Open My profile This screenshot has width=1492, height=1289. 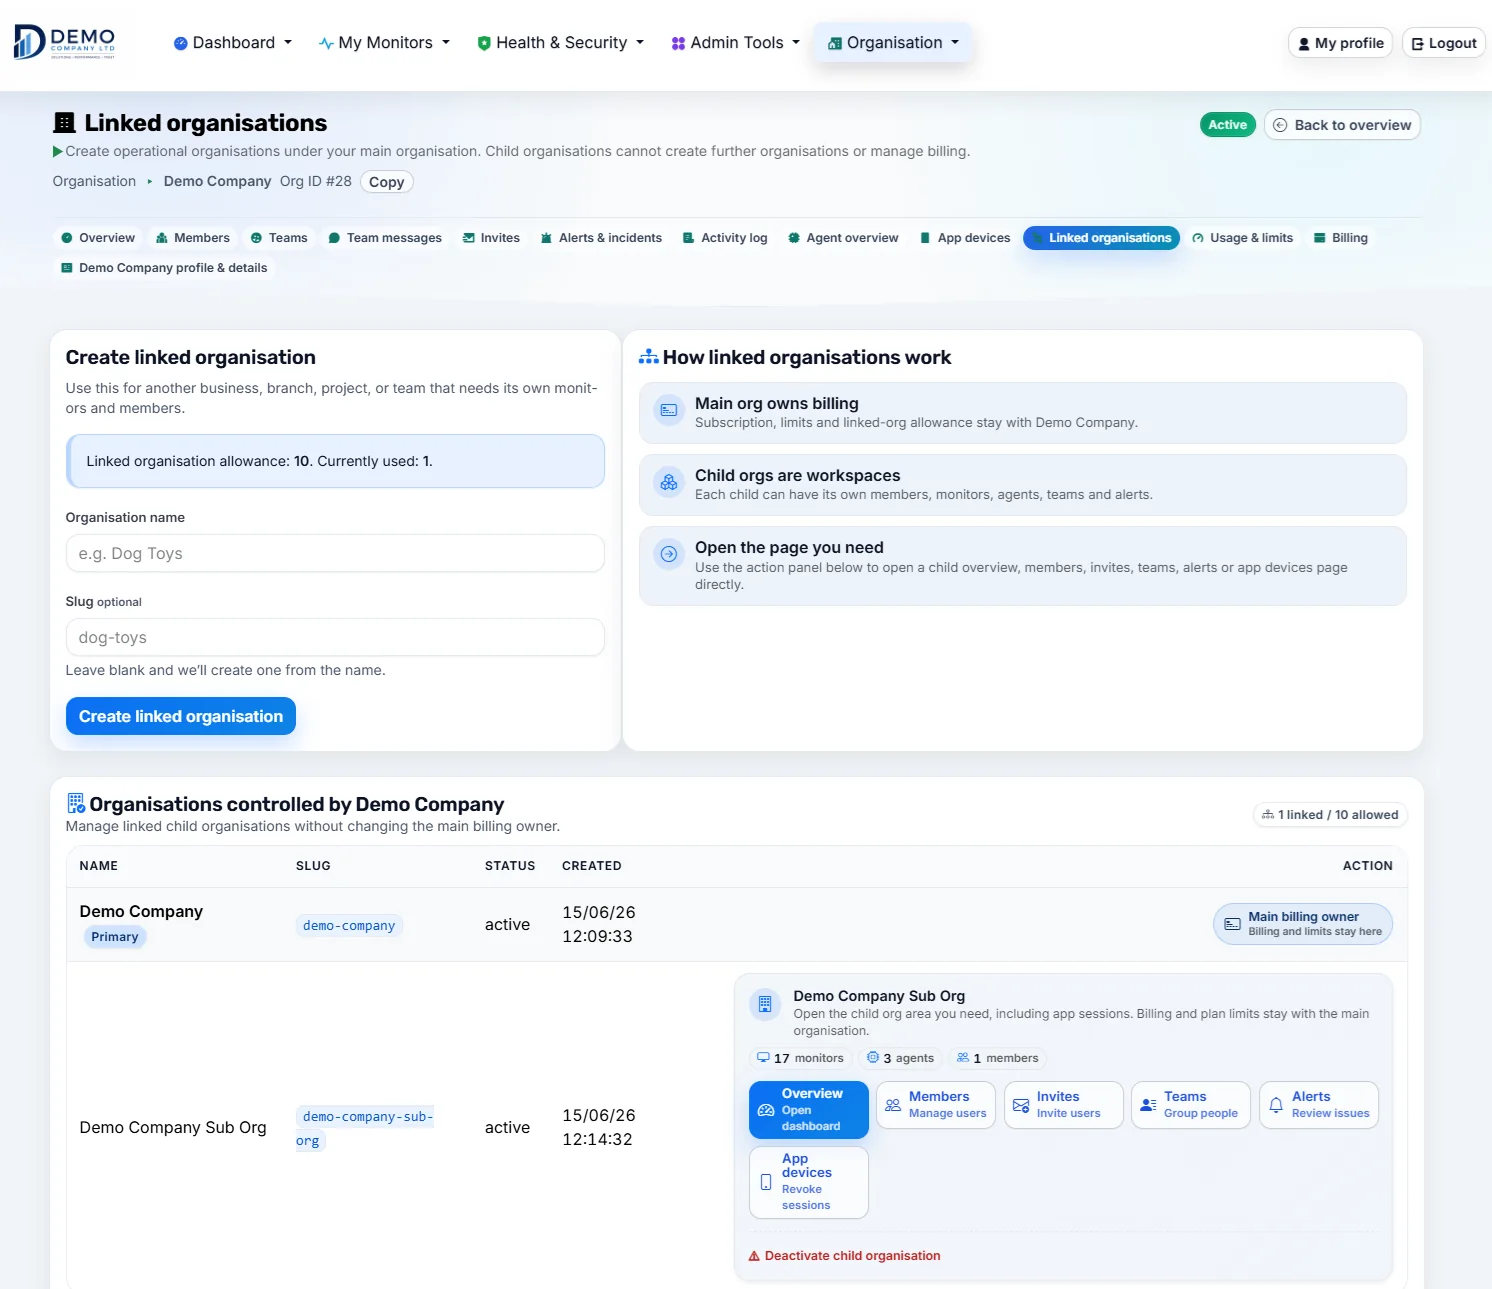tap(1340, 43)
